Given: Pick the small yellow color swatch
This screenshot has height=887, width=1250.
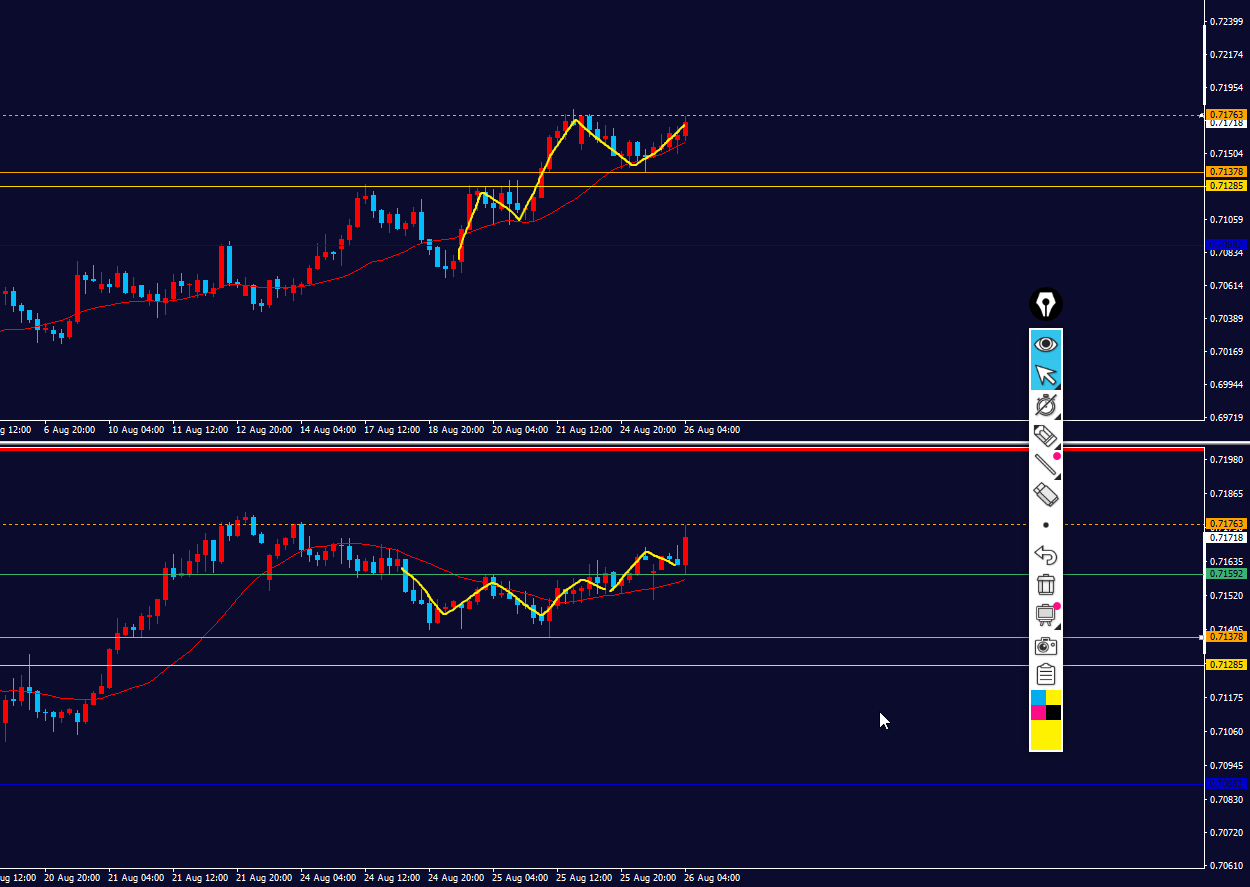Looking at the screenshot, I should tap(1054, 697).
